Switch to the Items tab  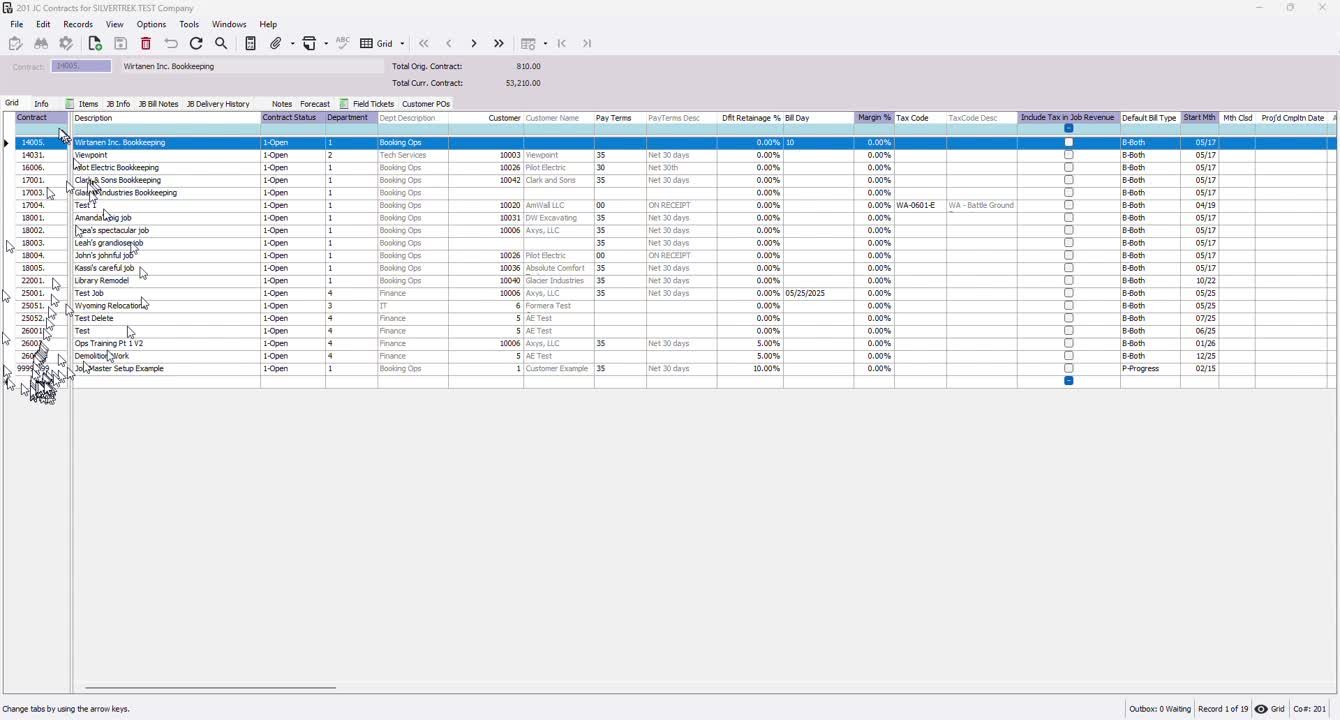coord(82,104)
